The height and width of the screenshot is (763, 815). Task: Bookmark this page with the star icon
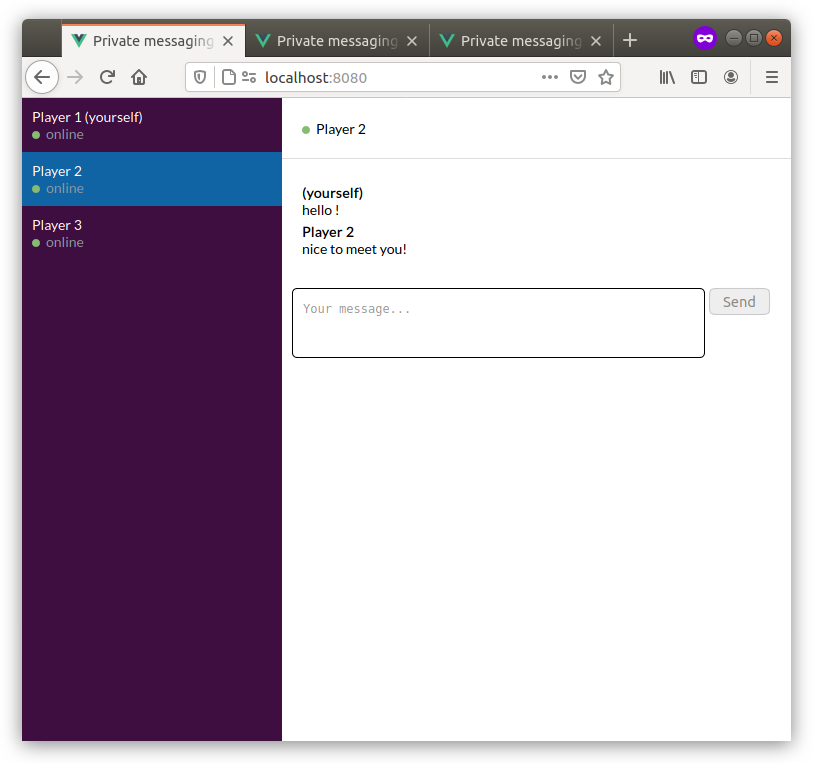tap(606, 77)
